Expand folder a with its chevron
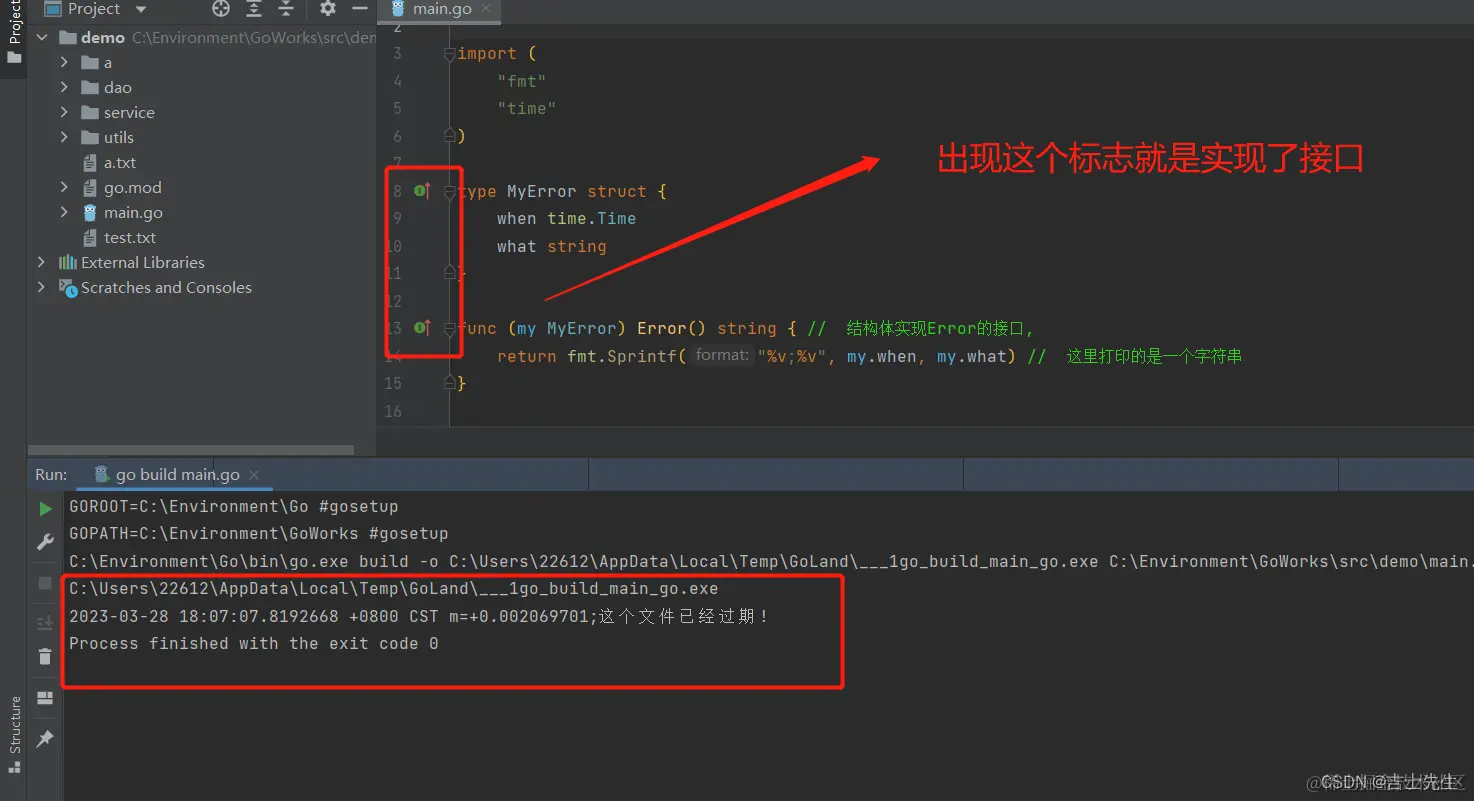1474x801 pixels. (x=65, y=62)
